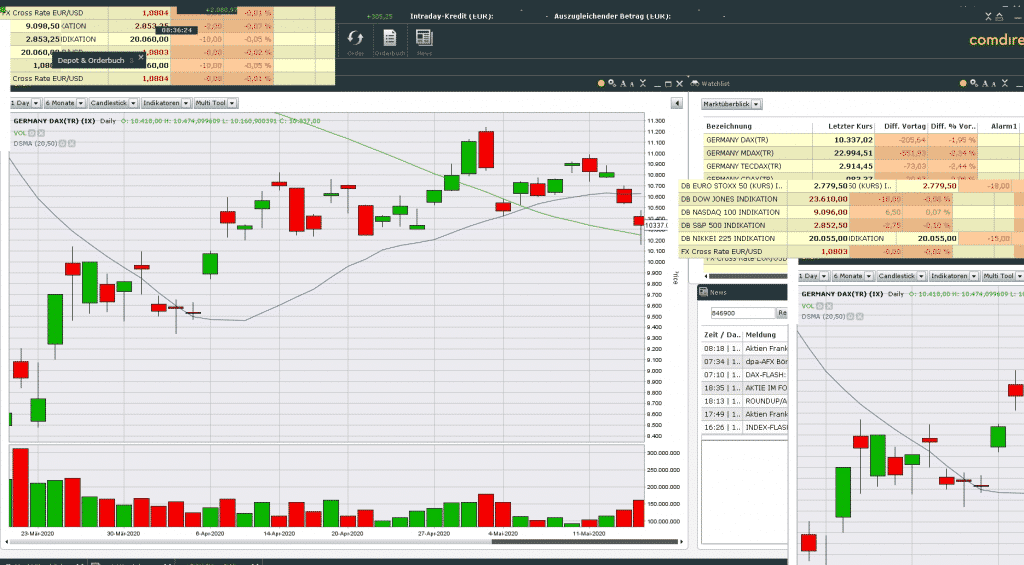Click the Watchlist horizontal scrollbar
The image size is (1024, 565).
pyautogui.click(x=748, y=276)
